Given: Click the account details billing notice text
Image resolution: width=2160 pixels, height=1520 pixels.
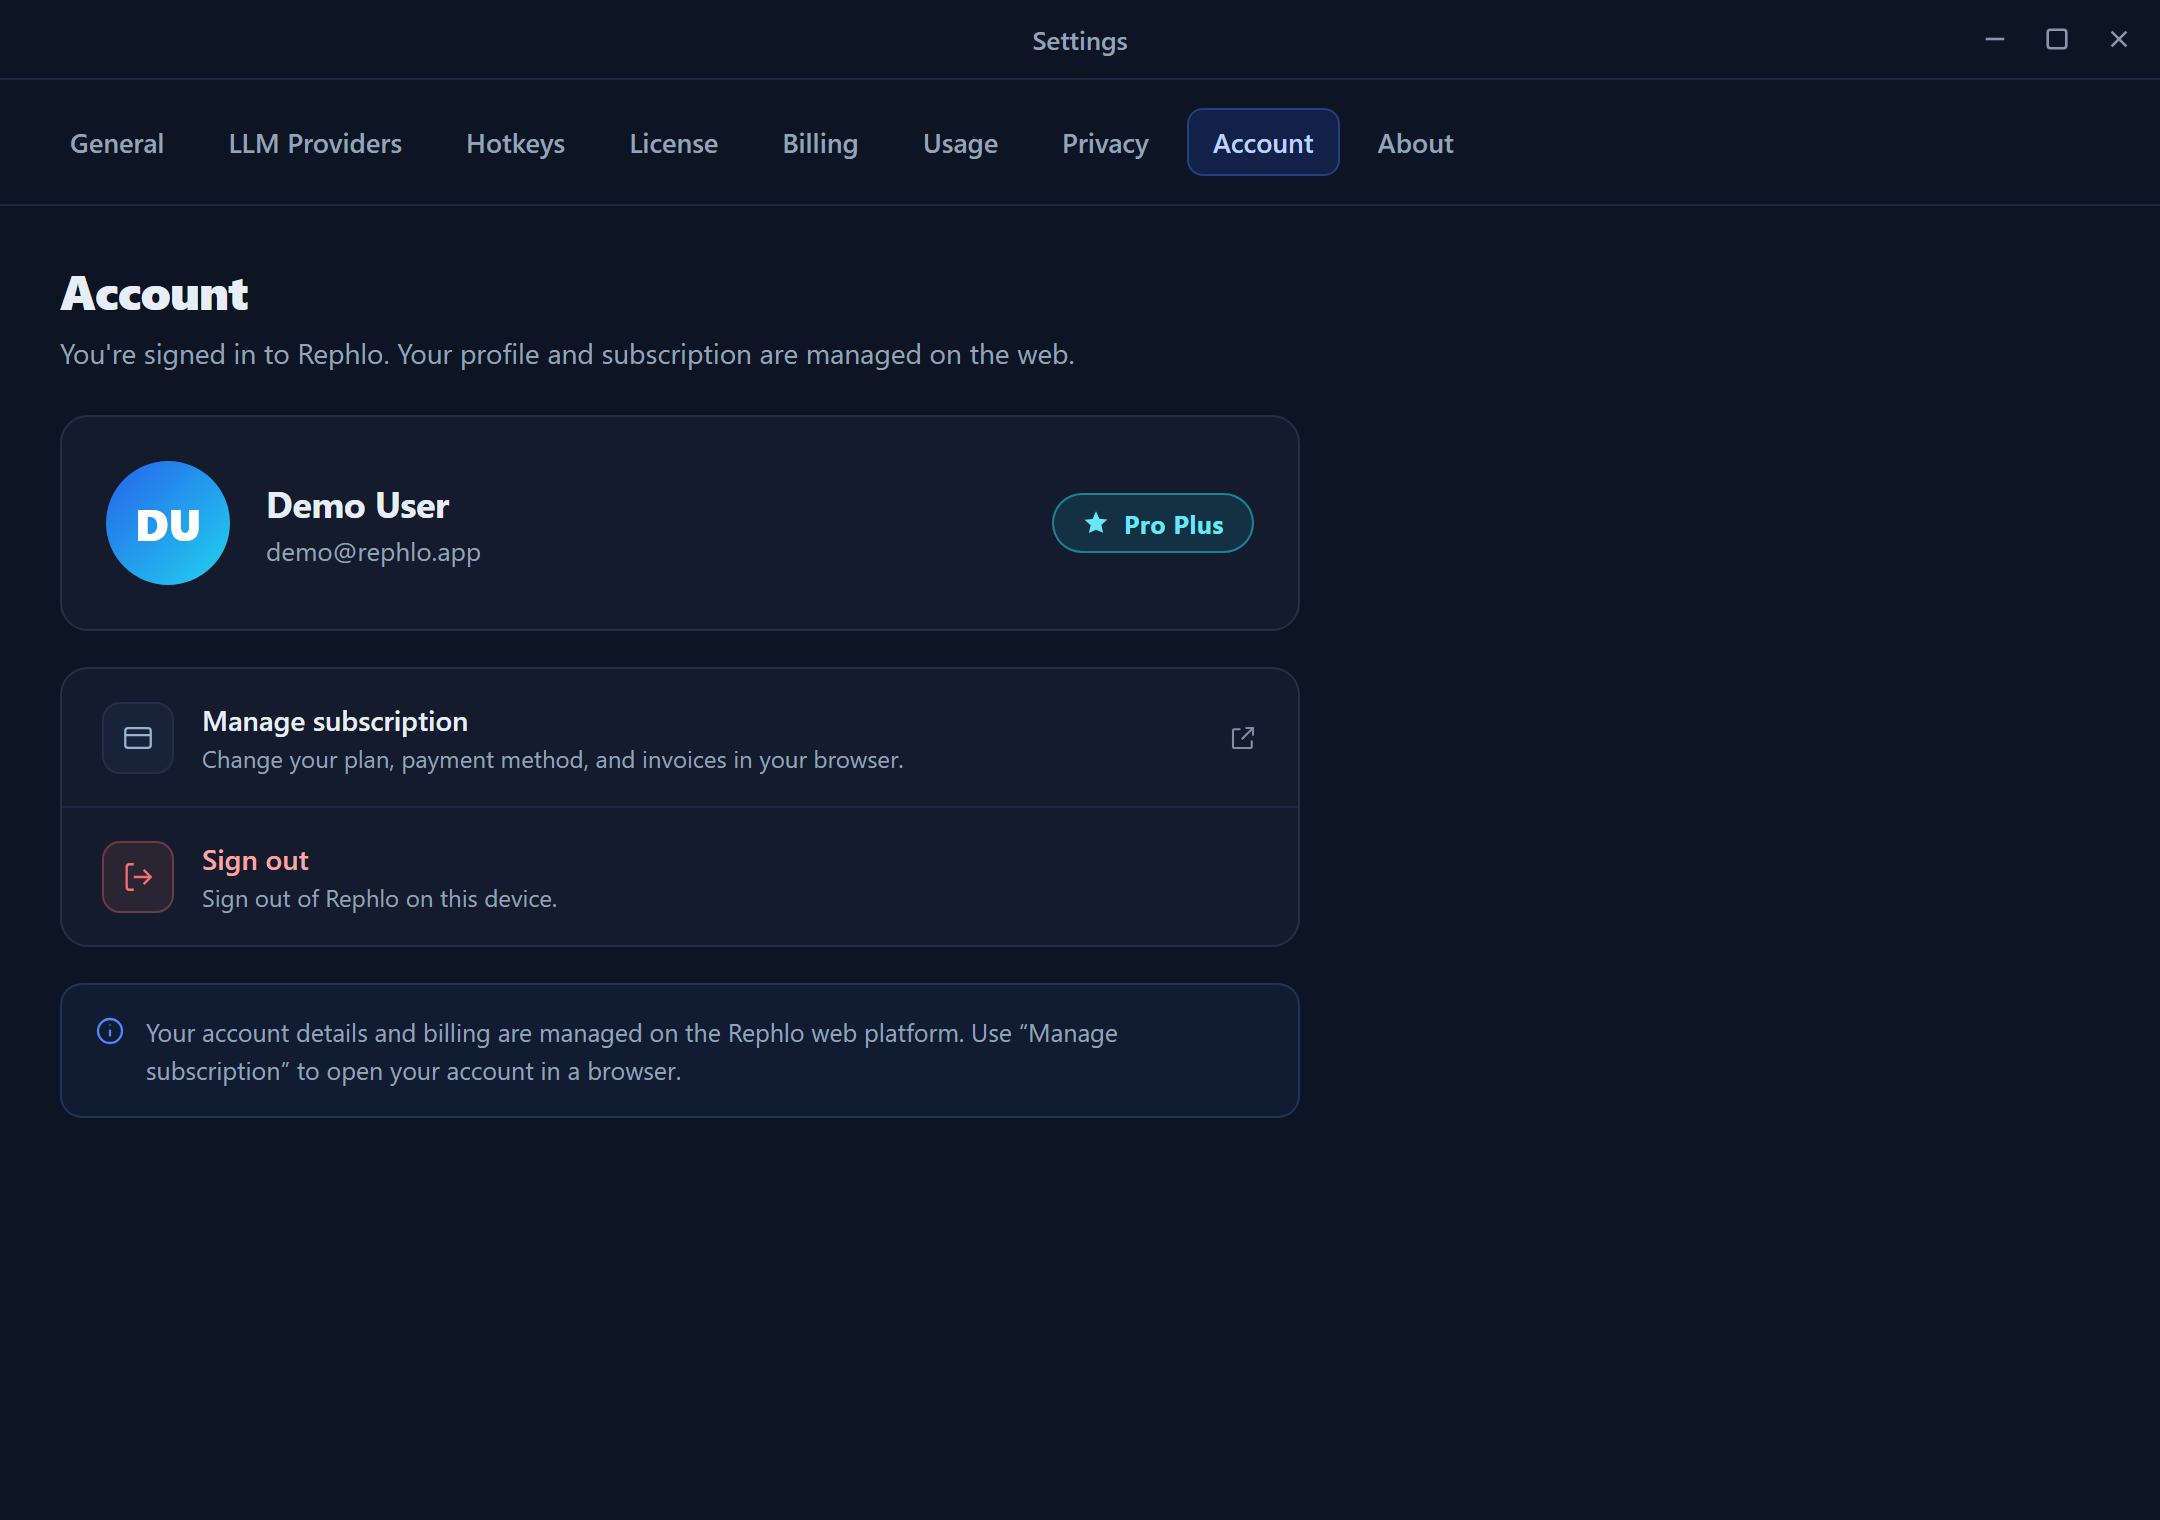Looking at the screenshot, I should click(x=632, y=1052).
